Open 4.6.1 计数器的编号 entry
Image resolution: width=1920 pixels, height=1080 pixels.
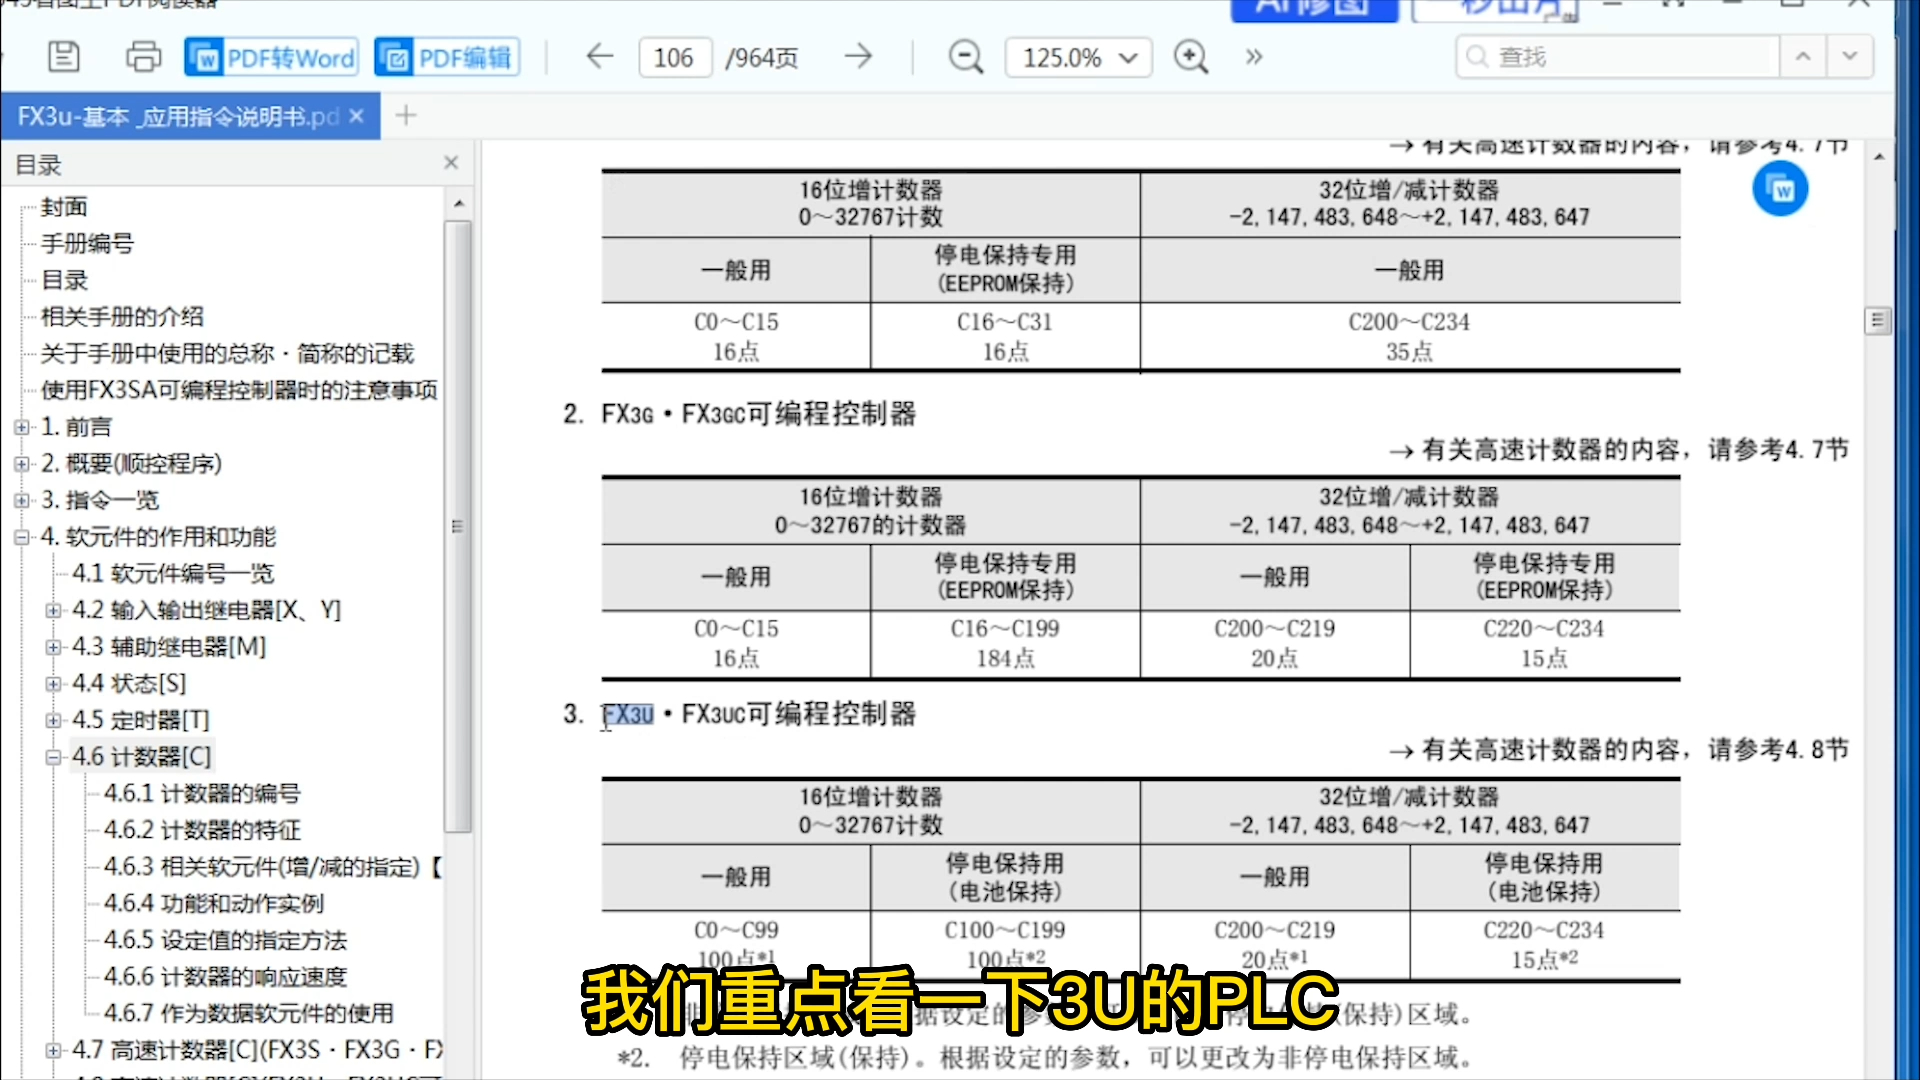[x=202, y=794]
